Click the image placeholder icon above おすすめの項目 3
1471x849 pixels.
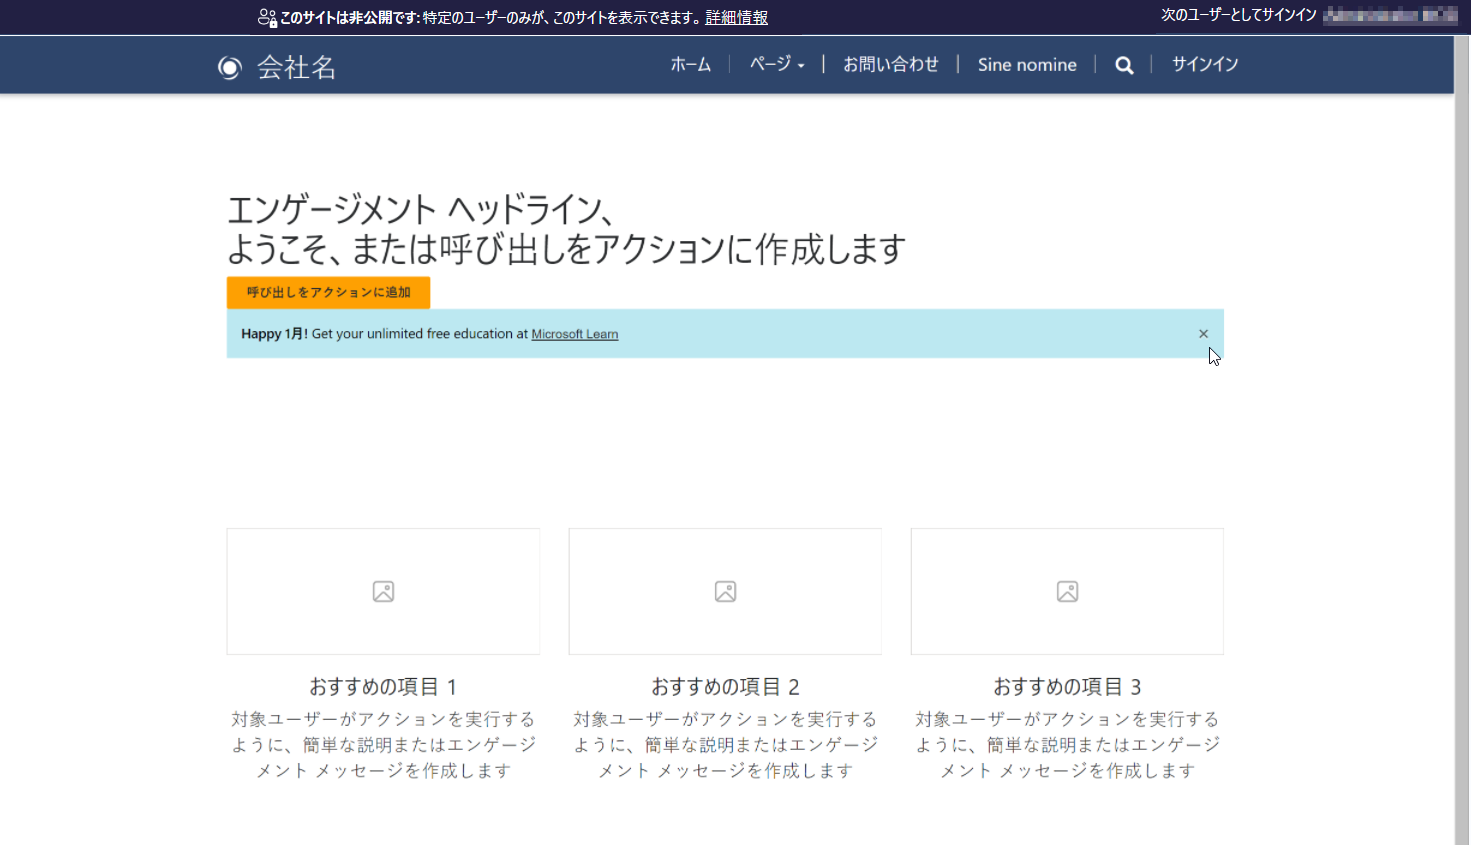point(1066,591)
